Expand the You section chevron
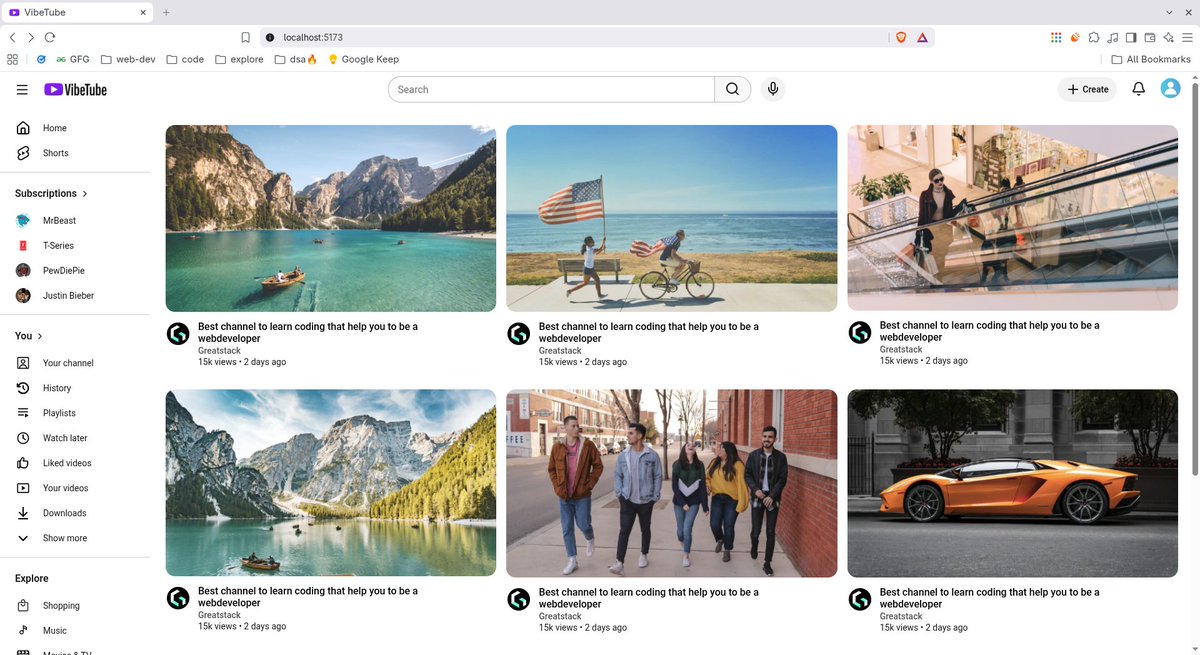 40,336
